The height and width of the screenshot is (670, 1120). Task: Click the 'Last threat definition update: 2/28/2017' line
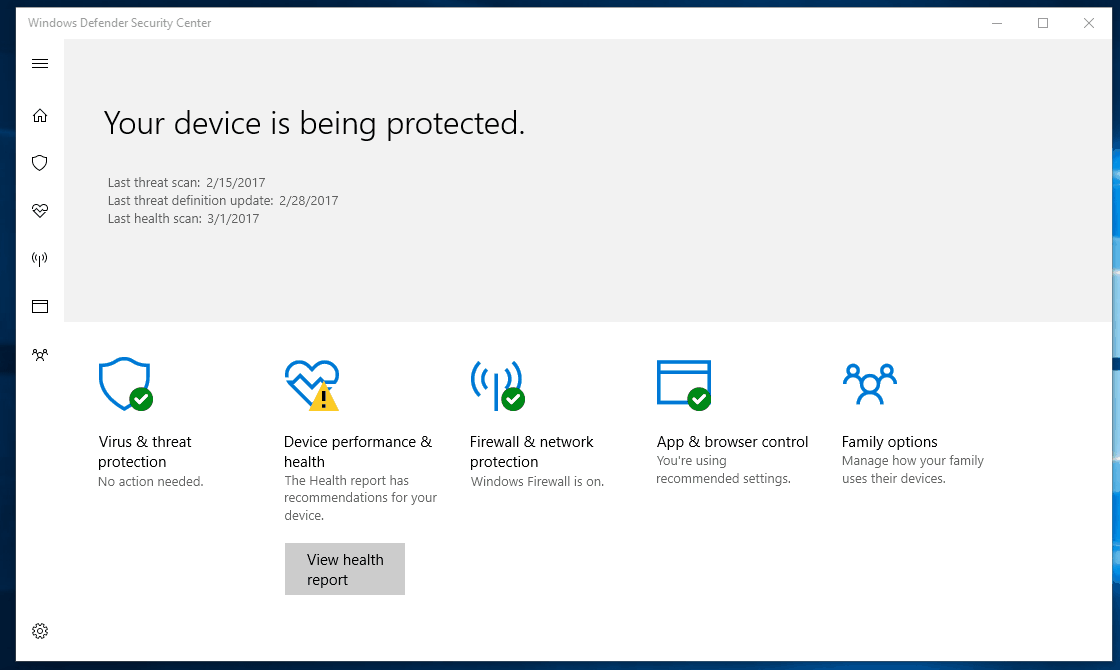point(223,201)
